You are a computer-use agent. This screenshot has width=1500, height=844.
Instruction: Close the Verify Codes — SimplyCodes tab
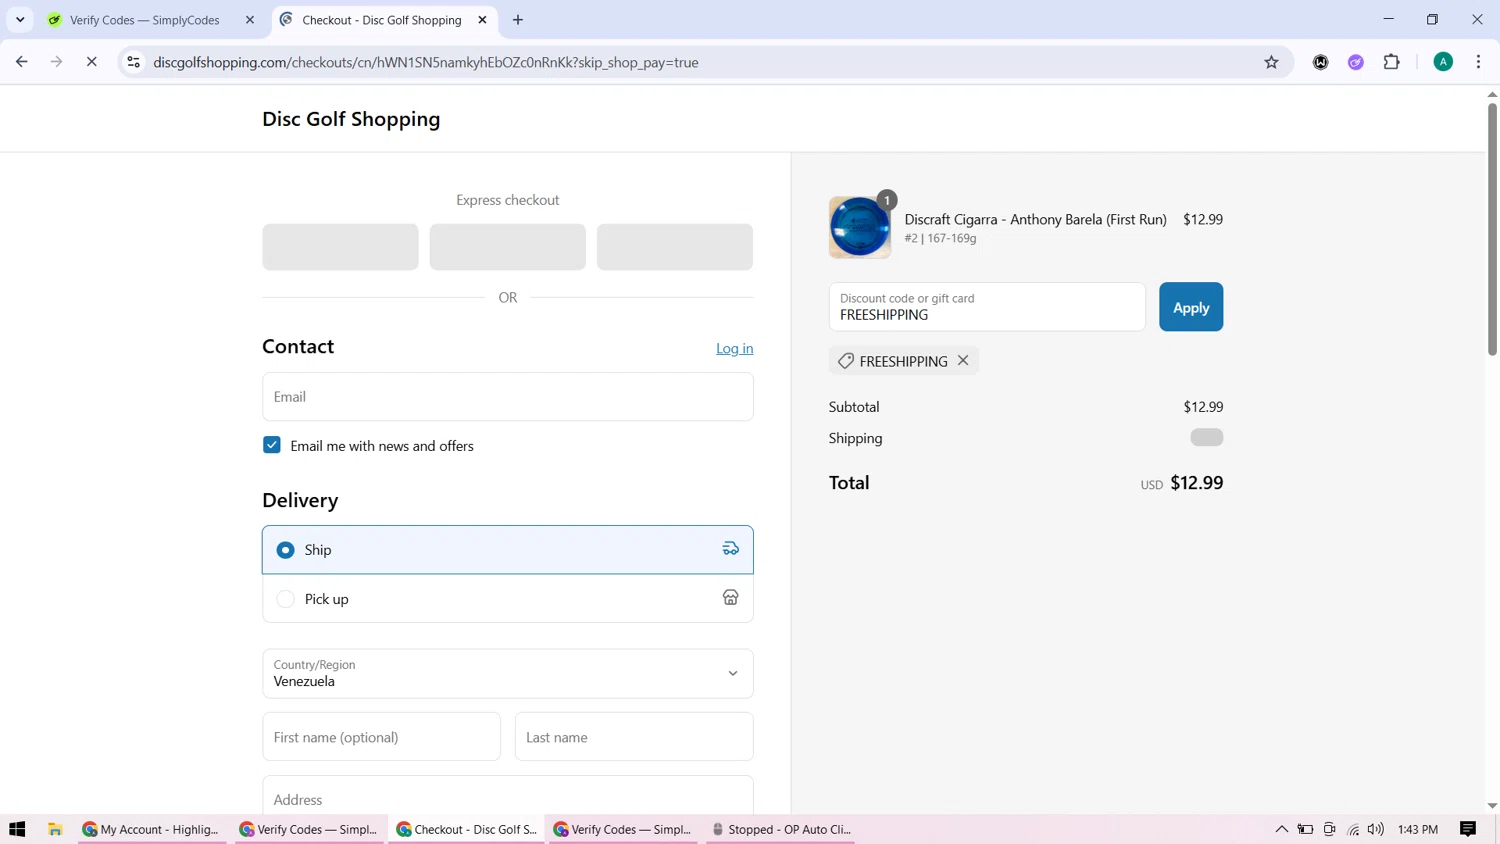point(250,20)
